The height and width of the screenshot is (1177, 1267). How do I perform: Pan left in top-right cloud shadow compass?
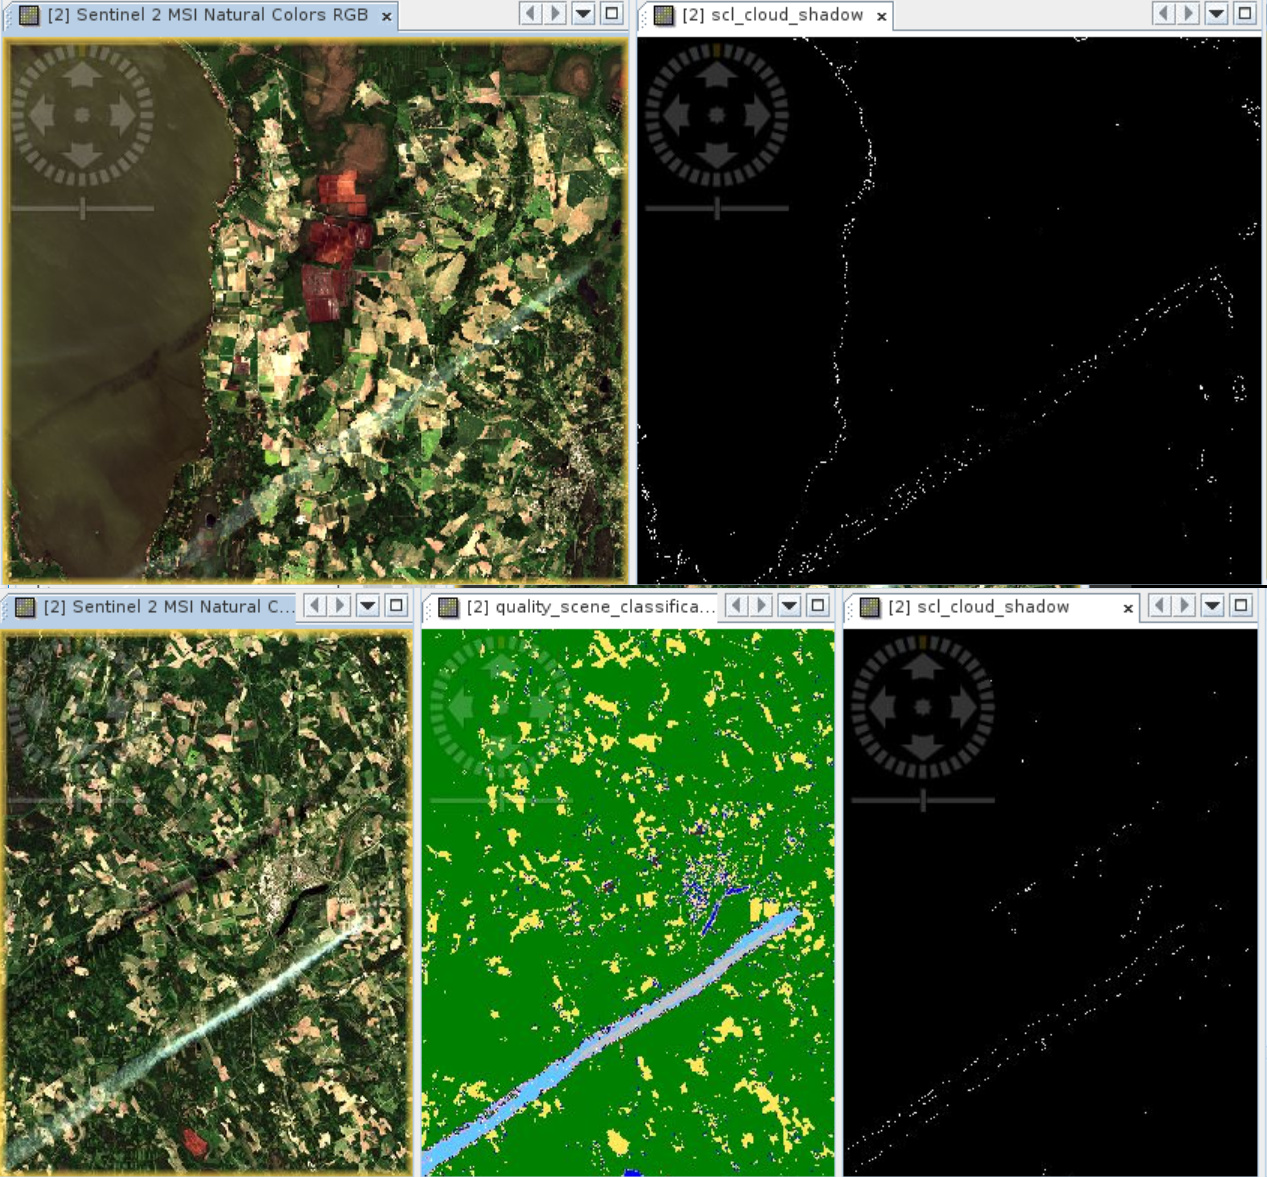[675, 116]
